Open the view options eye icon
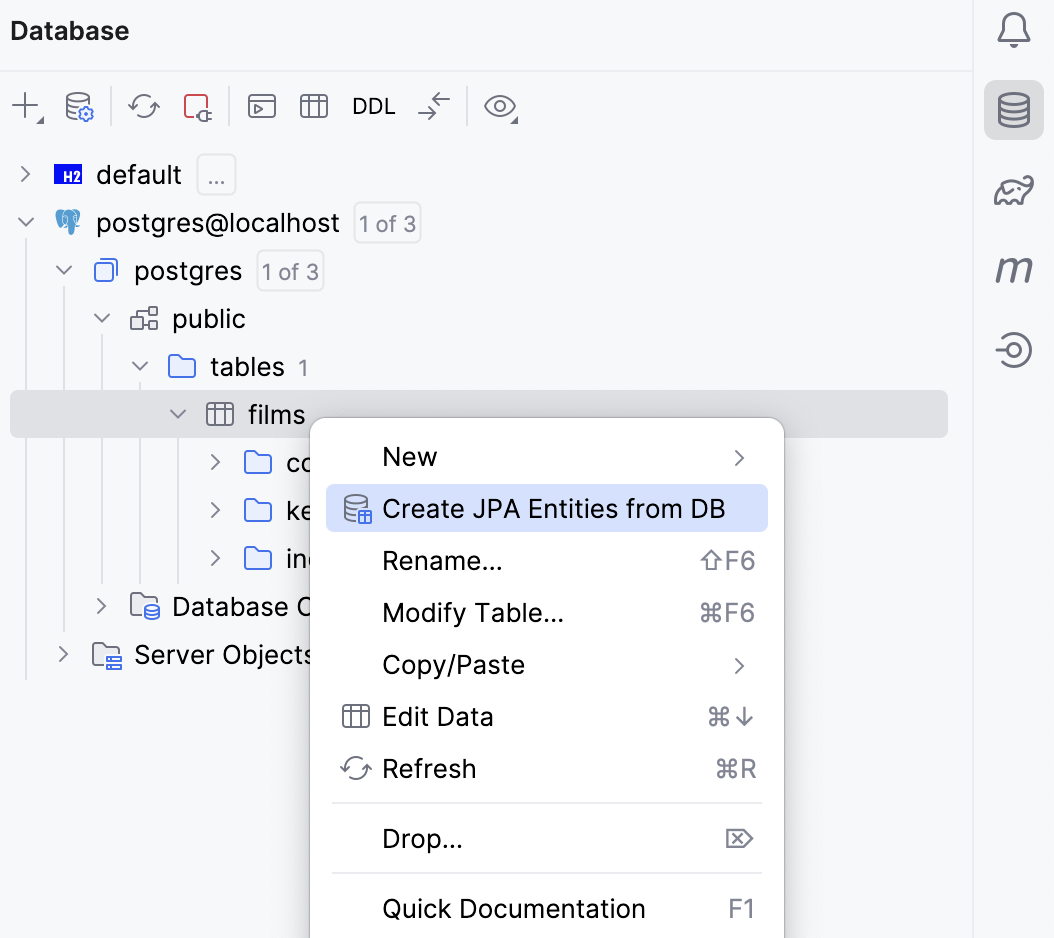Screen dimensions: 1054x938 [498, 106]
